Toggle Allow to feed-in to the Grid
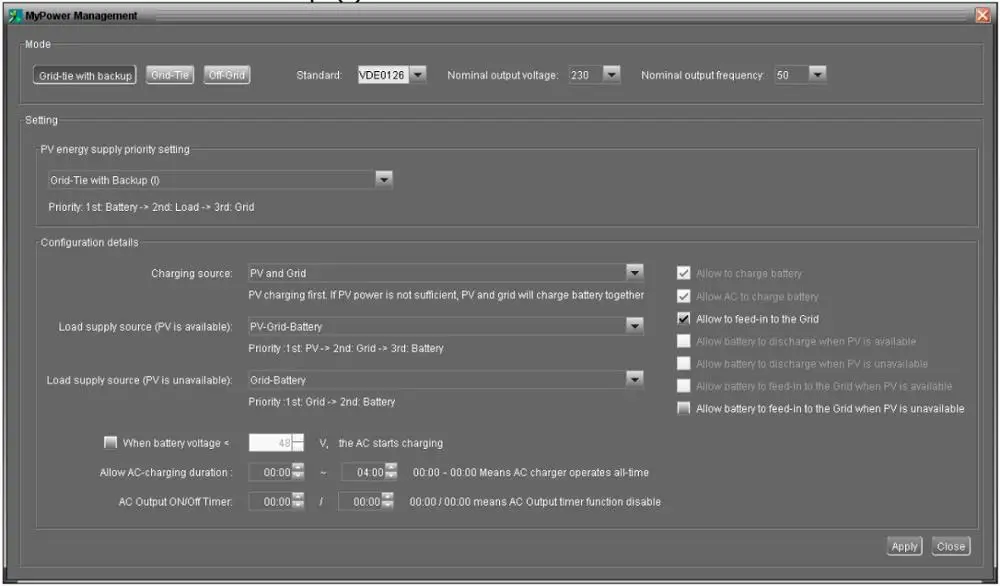This screenshot has width=1000, height=586. pyautogui.click(x=684, y=319)
